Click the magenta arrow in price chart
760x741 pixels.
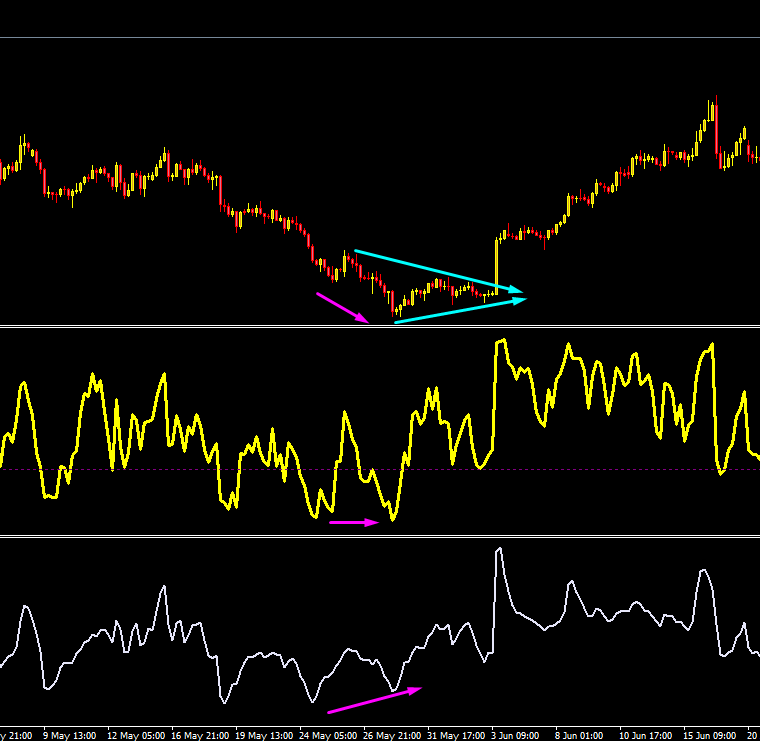[342, 307]
